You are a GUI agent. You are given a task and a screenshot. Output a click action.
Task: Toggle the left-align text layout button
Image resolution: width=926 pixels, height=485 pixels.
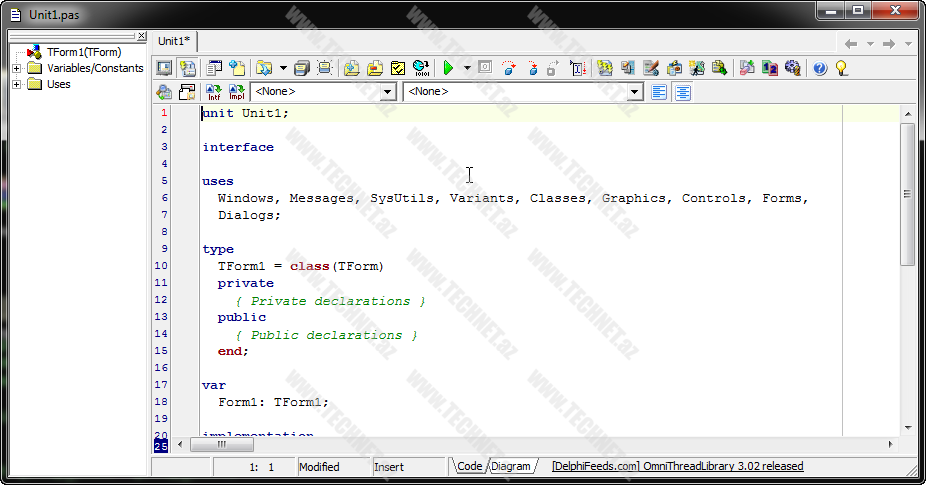(659, 92)
